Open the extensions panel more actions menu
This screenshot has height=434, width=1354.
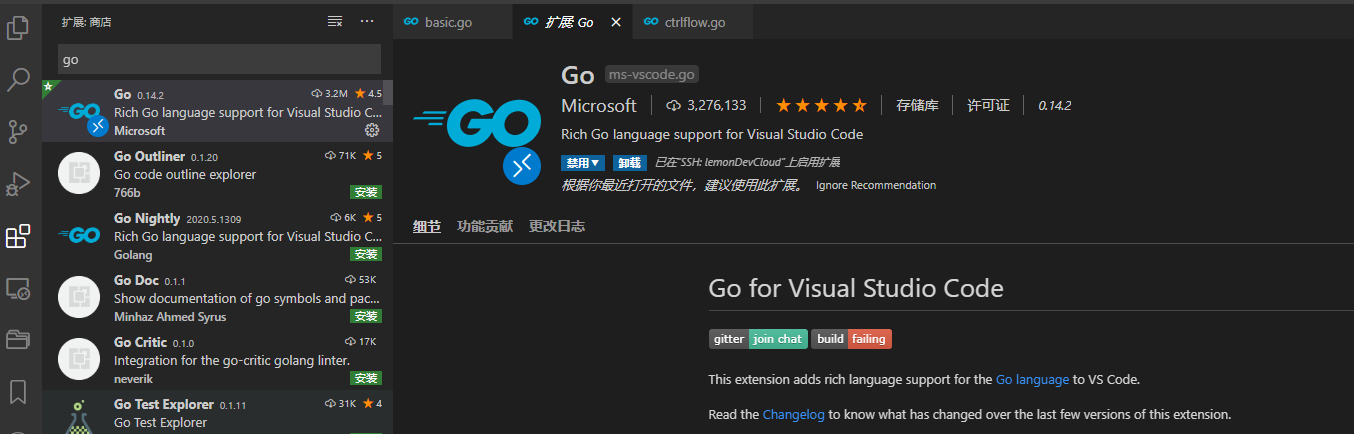[x=367, y=21]
